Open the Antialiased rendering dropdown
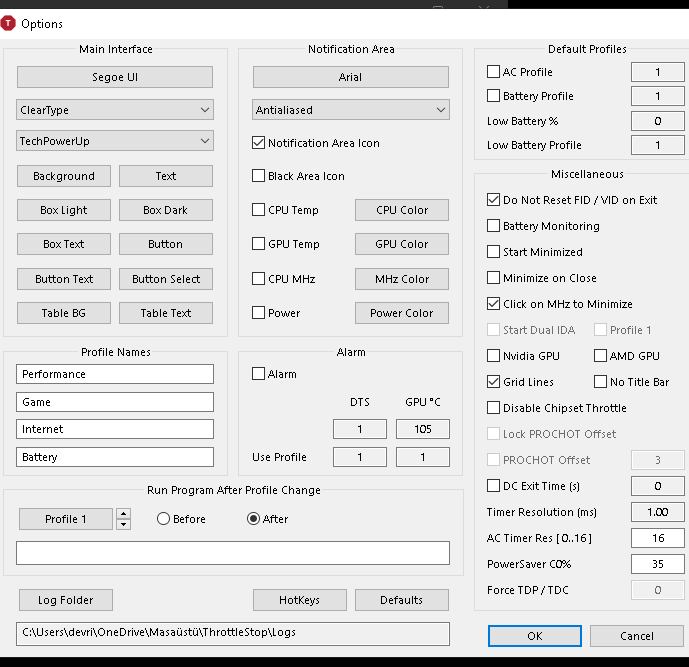 click(351, 110)
